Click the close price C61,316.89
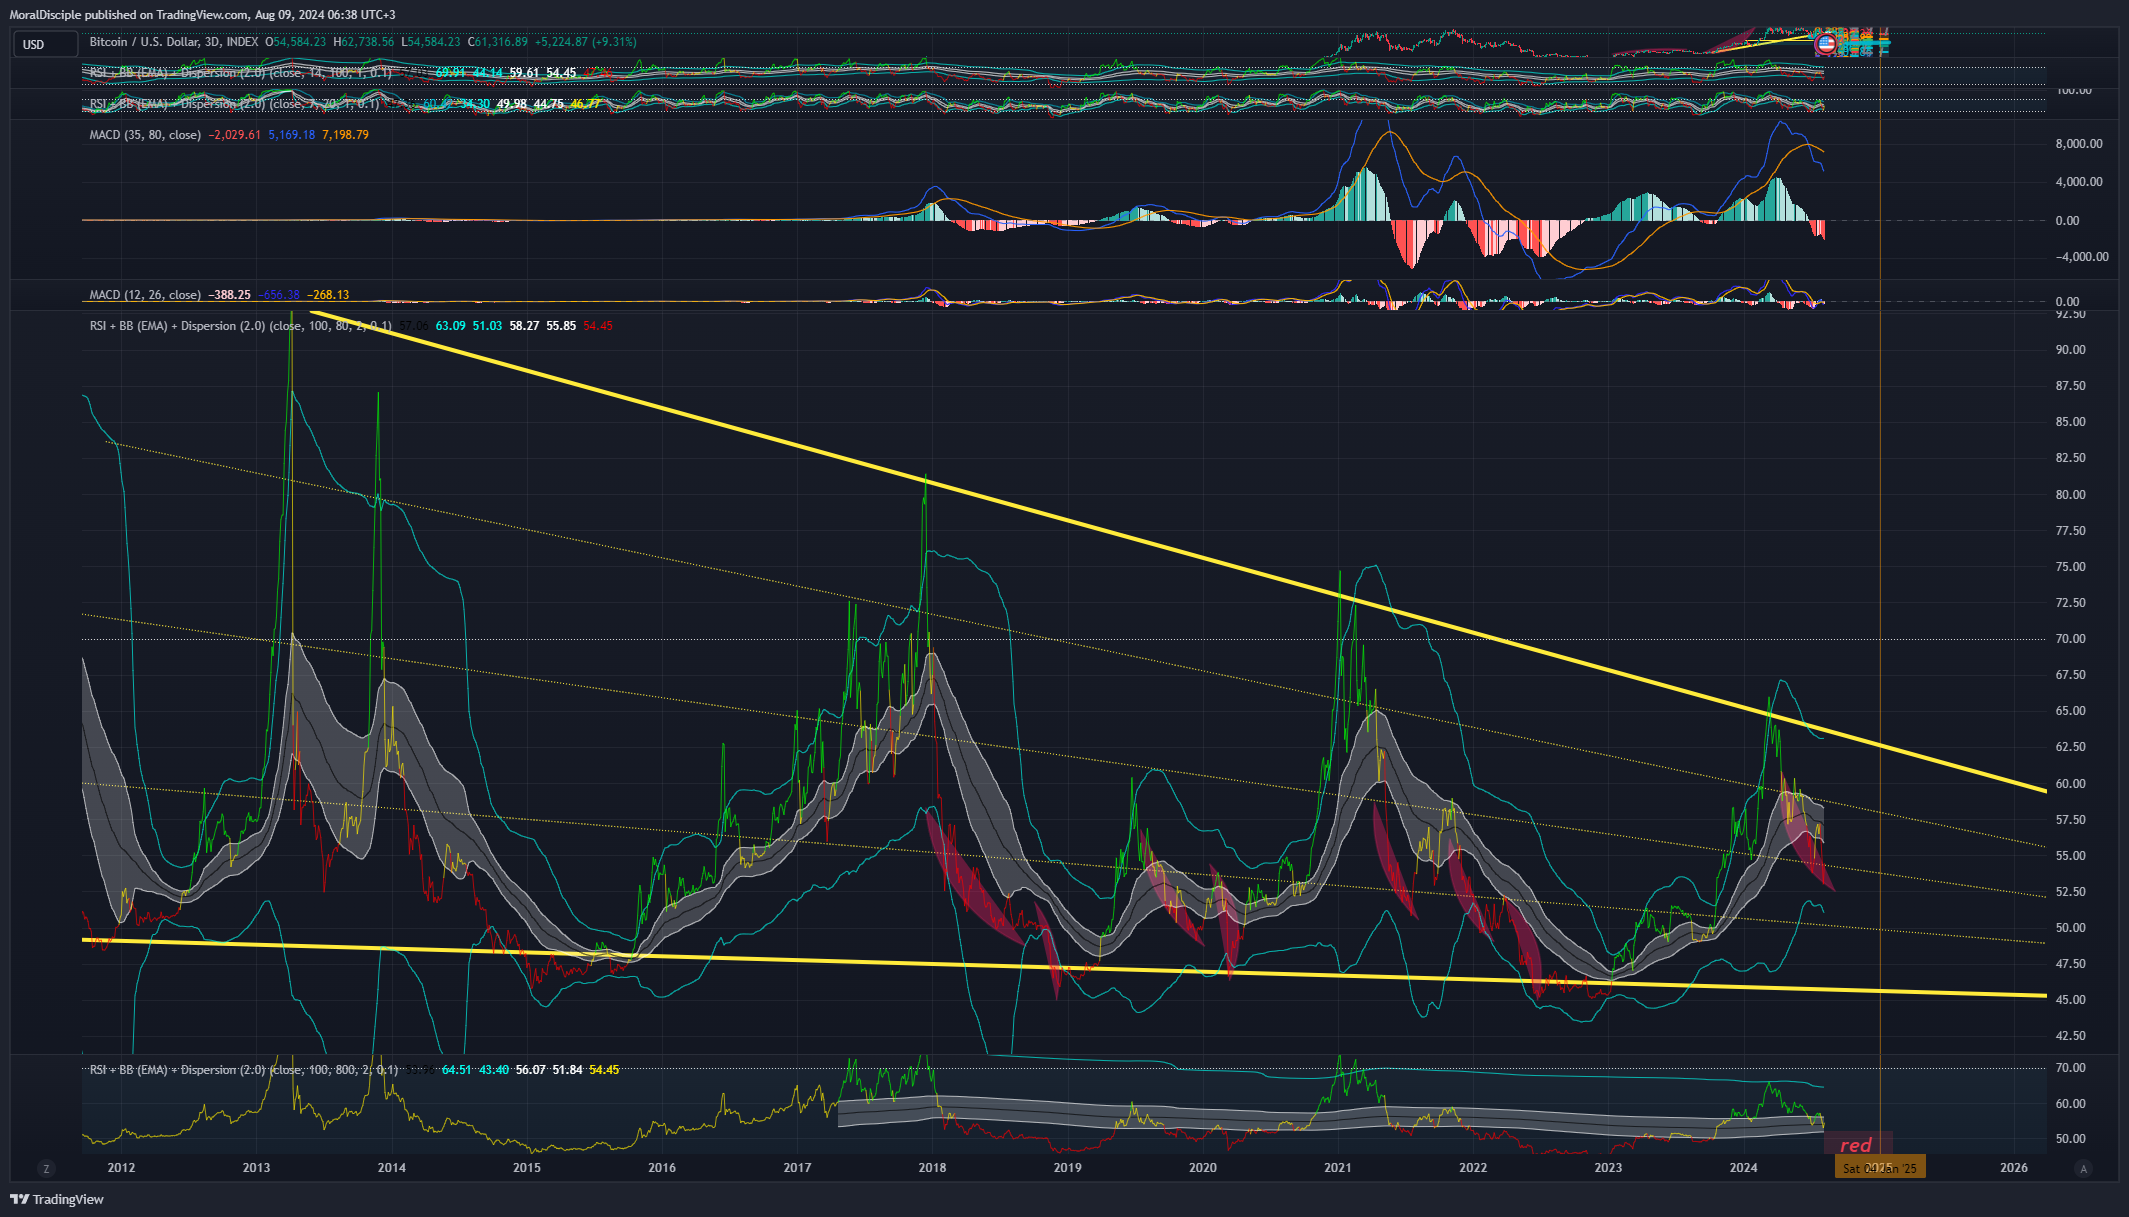 [497, 42]
